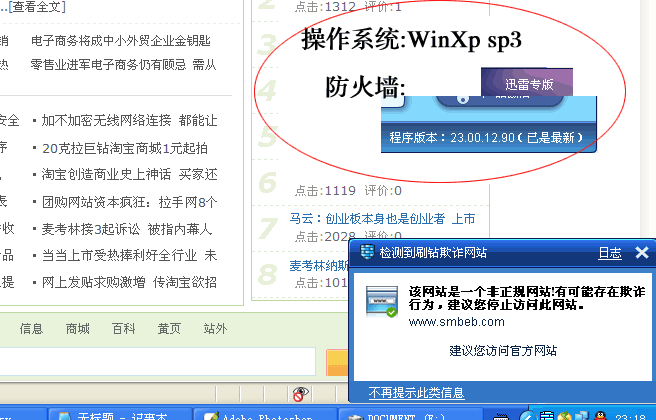
Task: Switch to the 站外 search tab
Action: (215, 329)
